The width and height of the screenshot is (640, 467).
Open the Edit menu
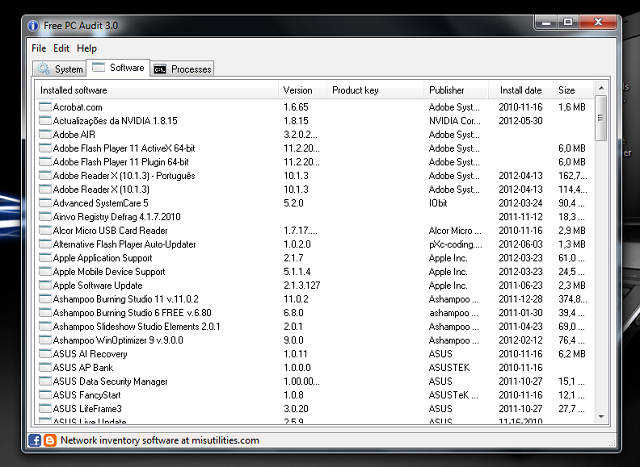[61, 48]
